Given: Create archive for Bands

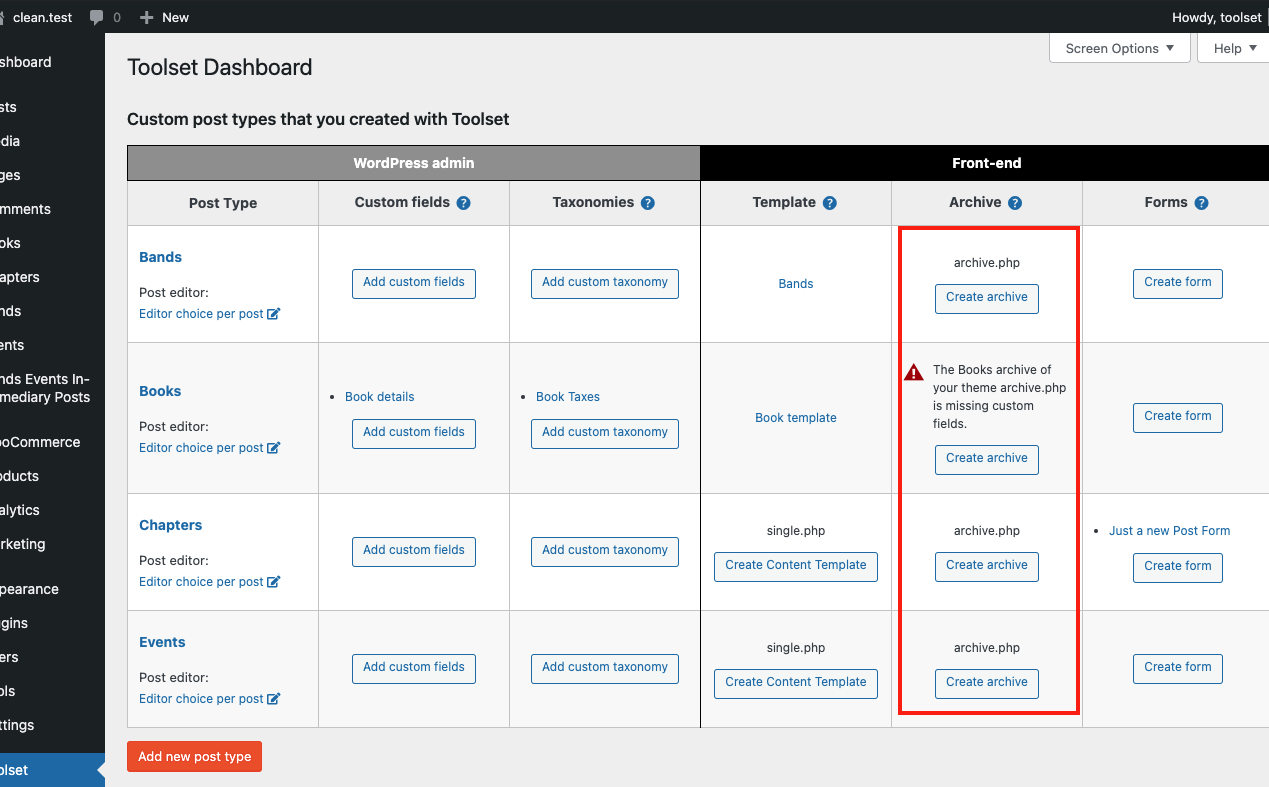Looking at the screenshot, I should click(x=987, y=298).
